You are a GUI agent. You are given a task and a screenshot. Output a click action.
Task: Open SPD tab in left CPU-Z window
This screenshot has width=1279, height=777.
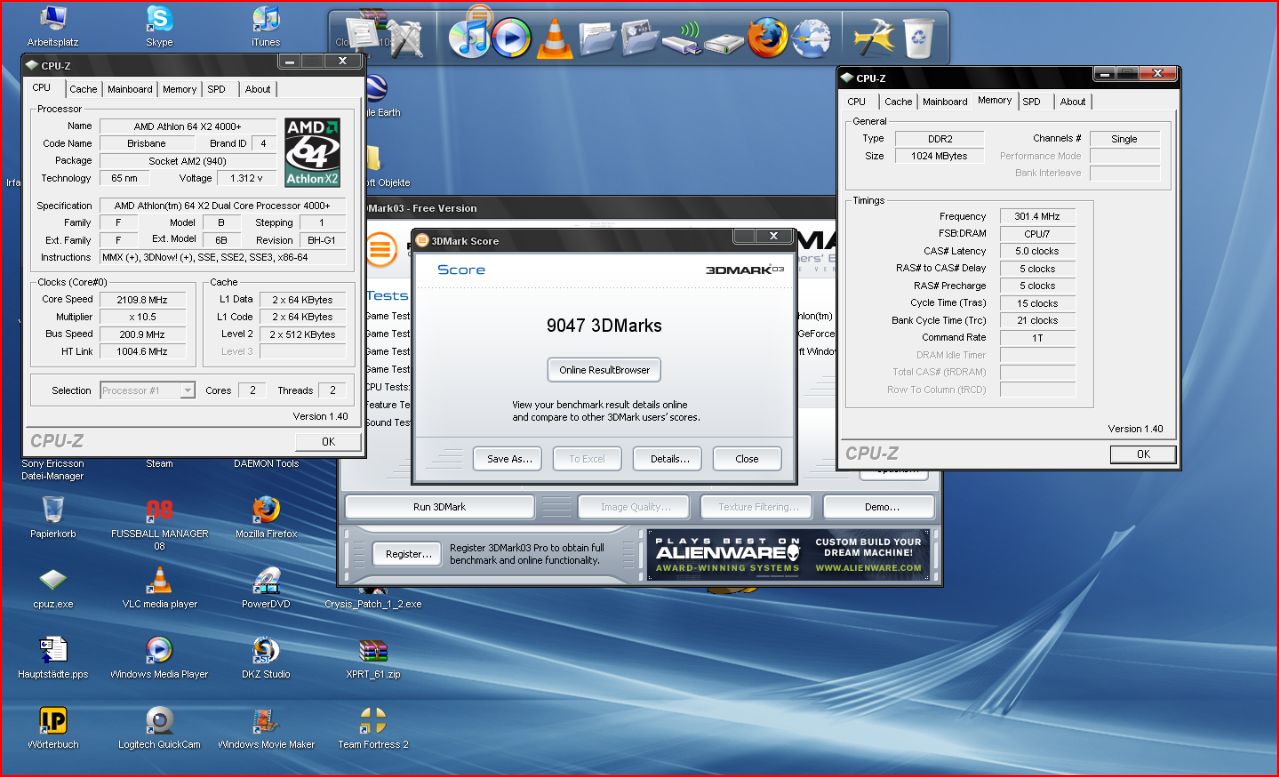point(216,89)
